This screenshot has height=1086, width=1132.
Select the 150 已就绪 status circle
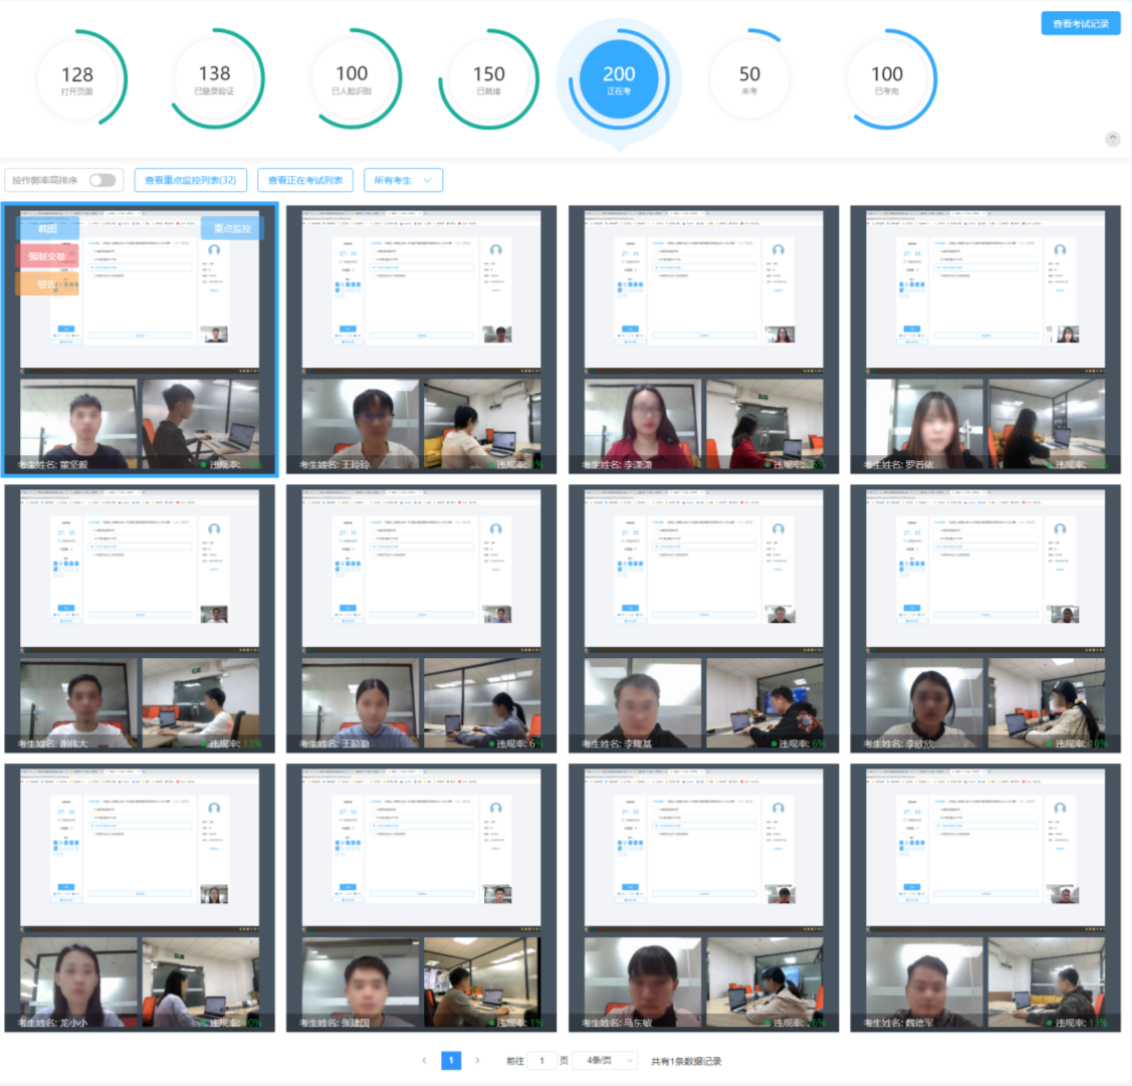[x=489, y=79]
